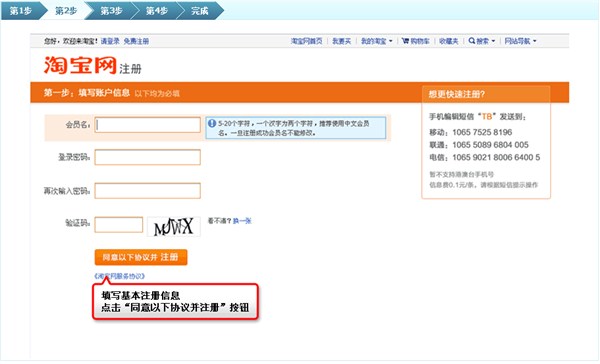Image resolution: width=600 pixels, height=364 pixels.
Task: Open the 淘宝网首页 link
Action: coord(307,41)
